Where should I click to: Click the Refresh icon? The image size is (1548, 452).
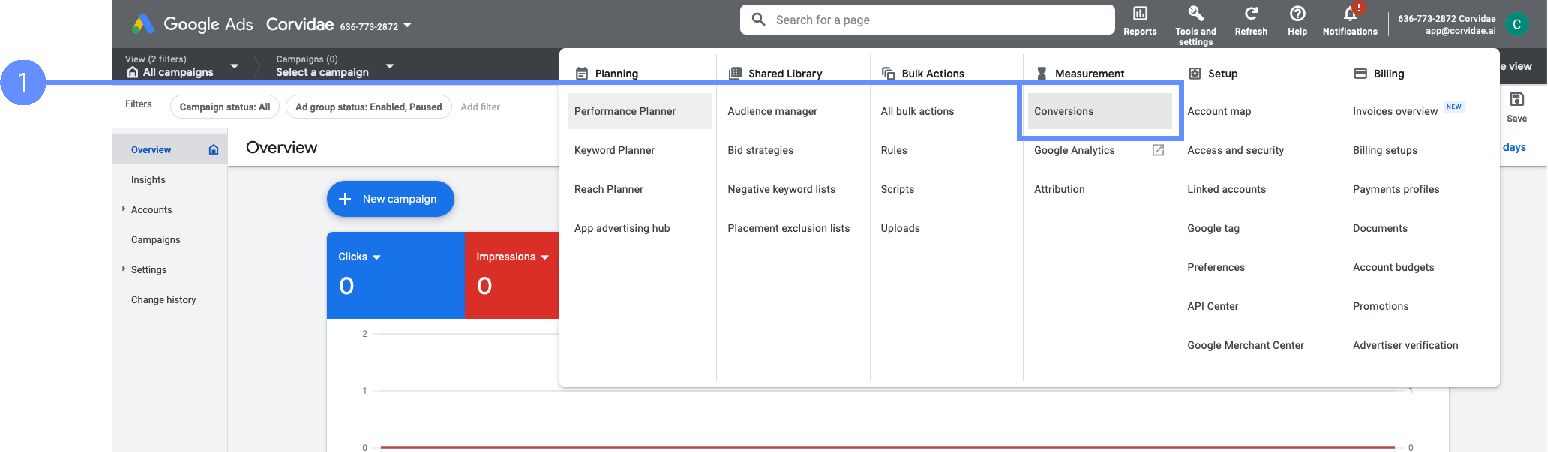pyautogui.click(x=1251, y=14)
